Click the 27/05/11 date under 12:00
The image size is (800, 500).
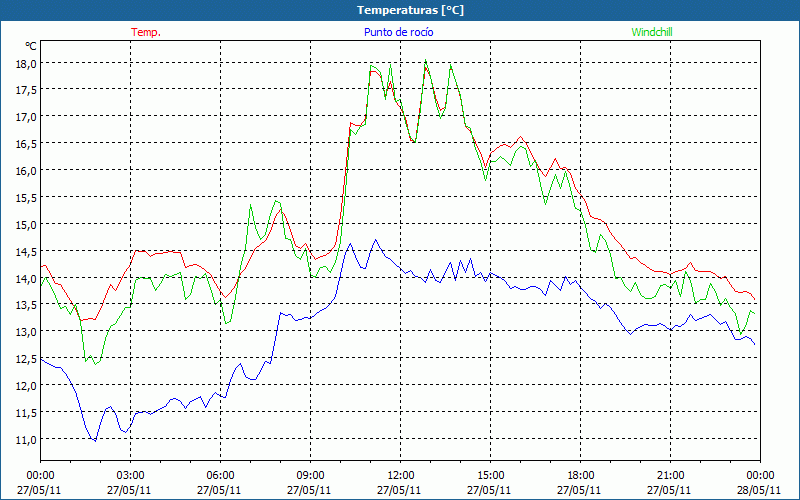(x=399, y=490)
